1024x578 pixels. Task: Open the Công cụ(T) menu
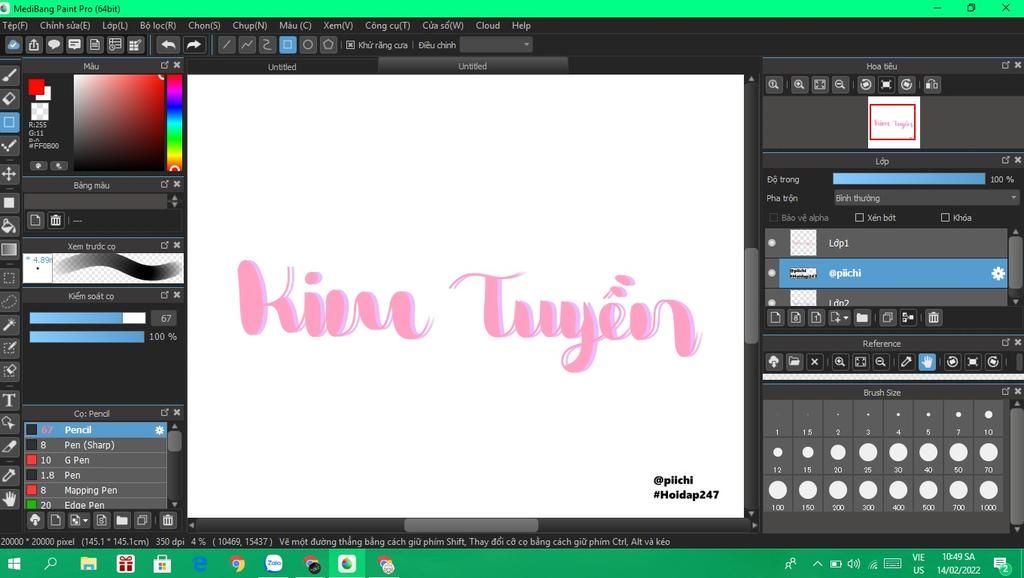[387, 25]
